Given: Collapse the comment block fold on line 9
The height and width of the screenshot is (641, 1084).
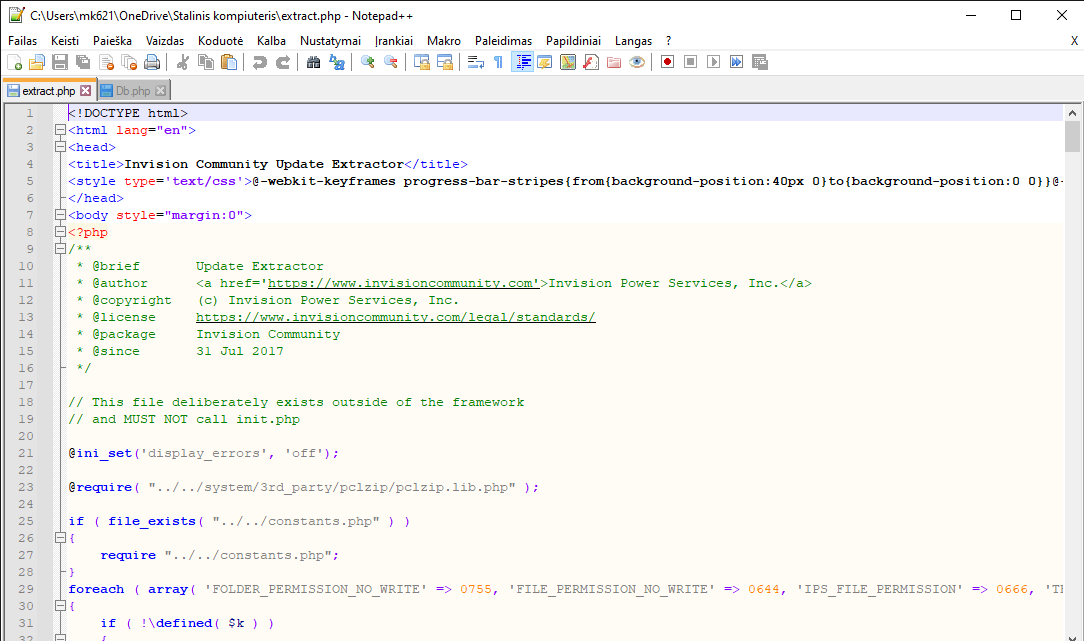Looking at the screenshot, I should 60,249.
